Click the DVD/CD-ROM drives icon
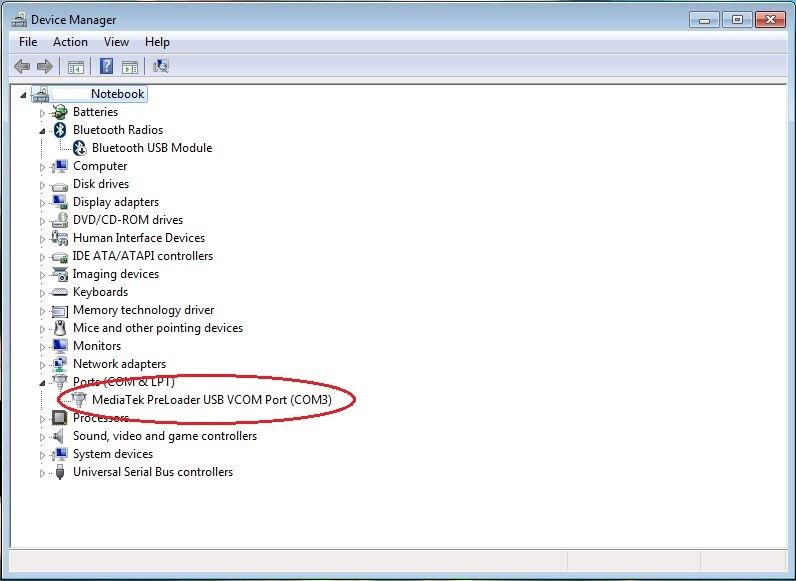Image resolution: width=796 pixels, height=581 pixels. [60, 220]
